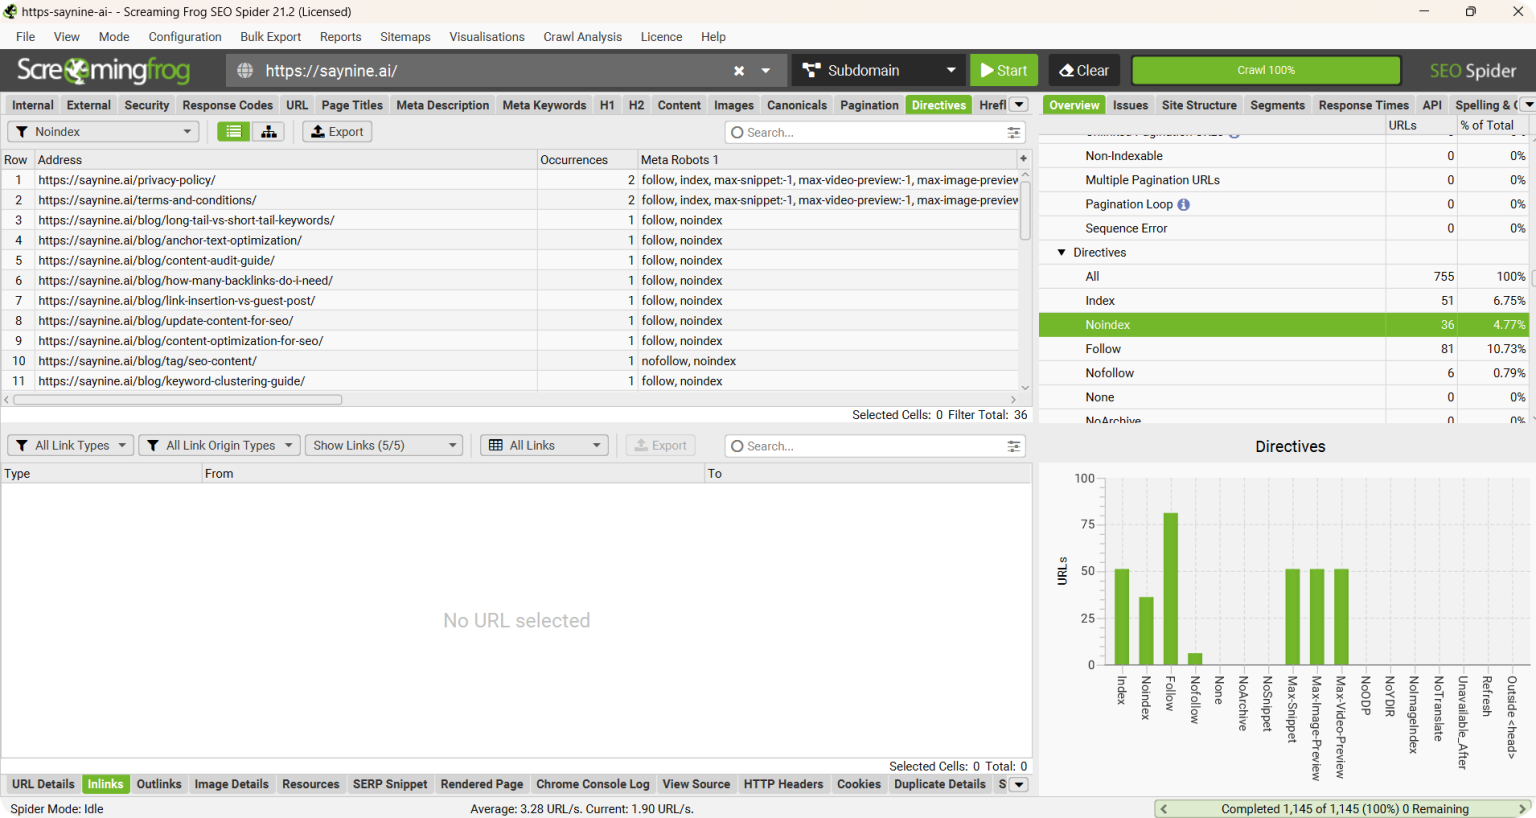Image resolution: width=1536 pixels, height=818 pixels.
Task: Open the File menu
Action: [26, 37]
